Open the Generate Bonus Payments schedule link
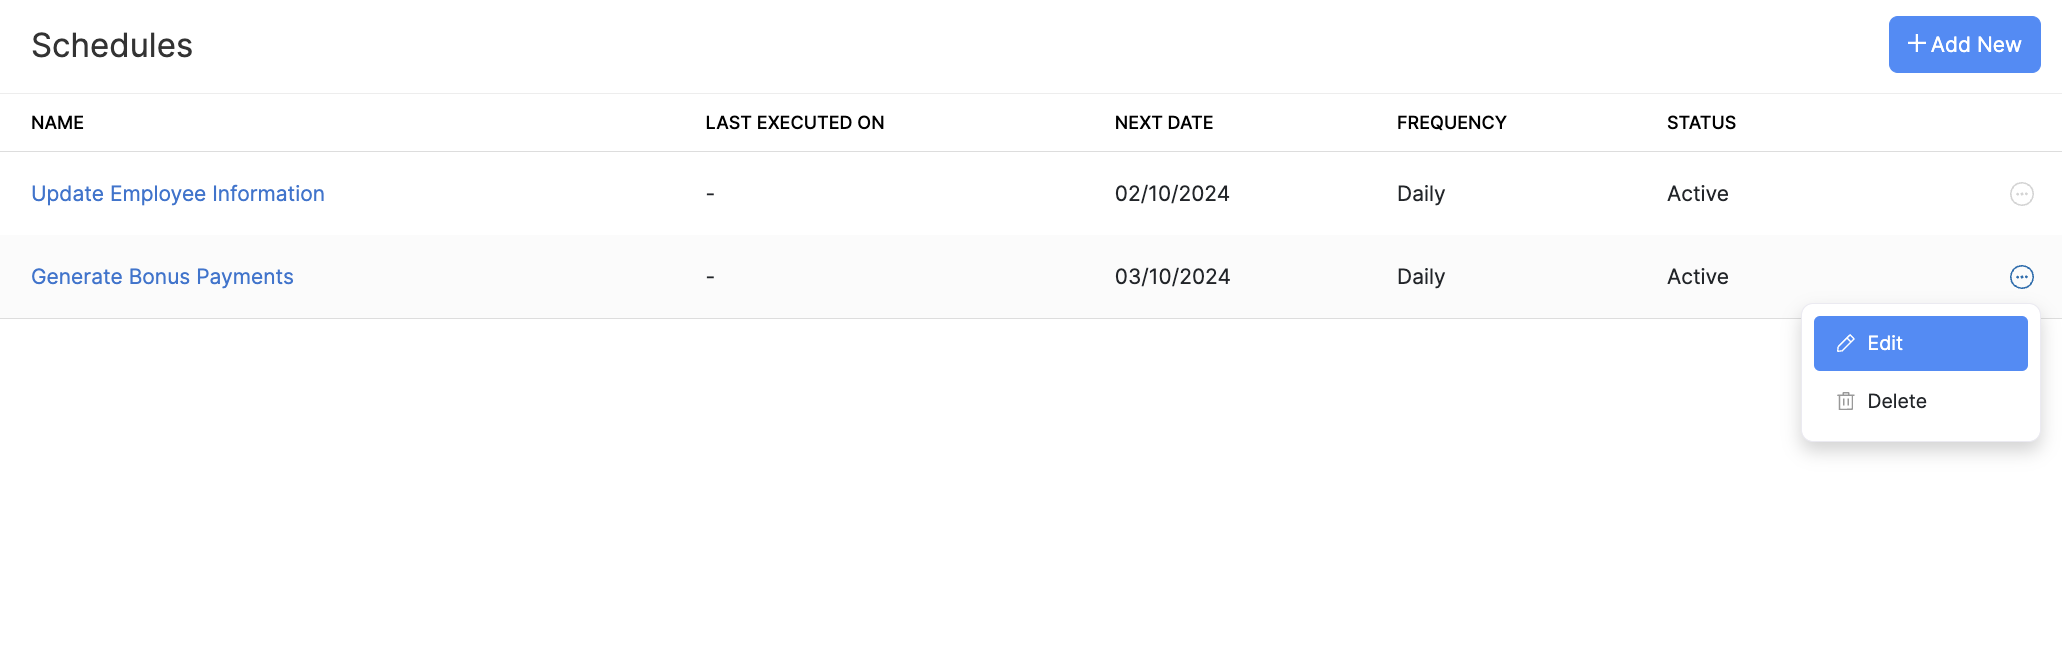 tap(162, 277)
